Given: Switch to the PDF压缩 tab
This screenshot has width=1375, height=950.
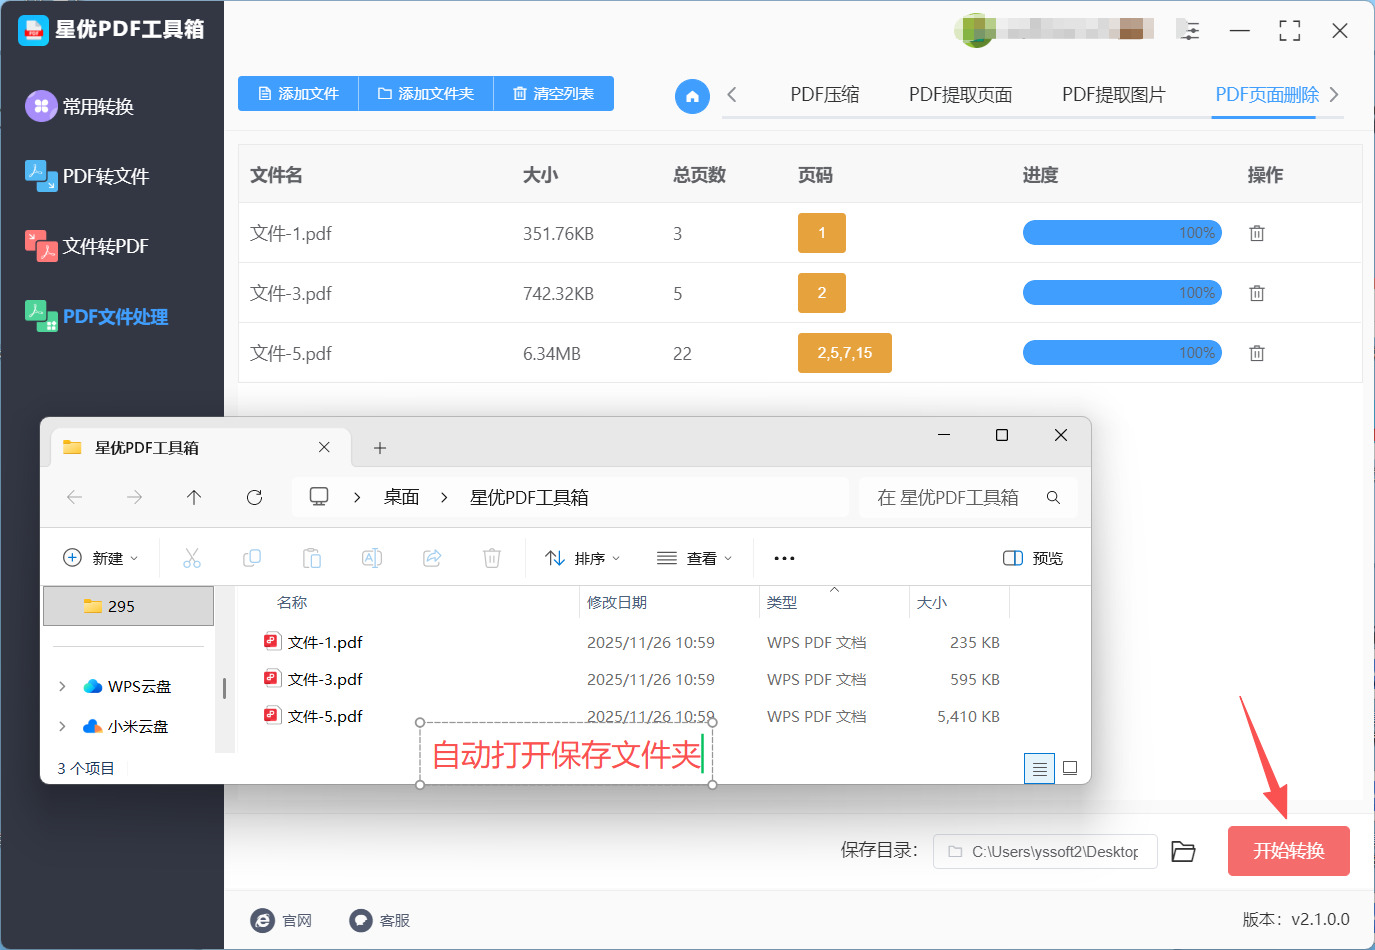Looking at the screenshot, I should pyautogui.click(x=825, y=95).
